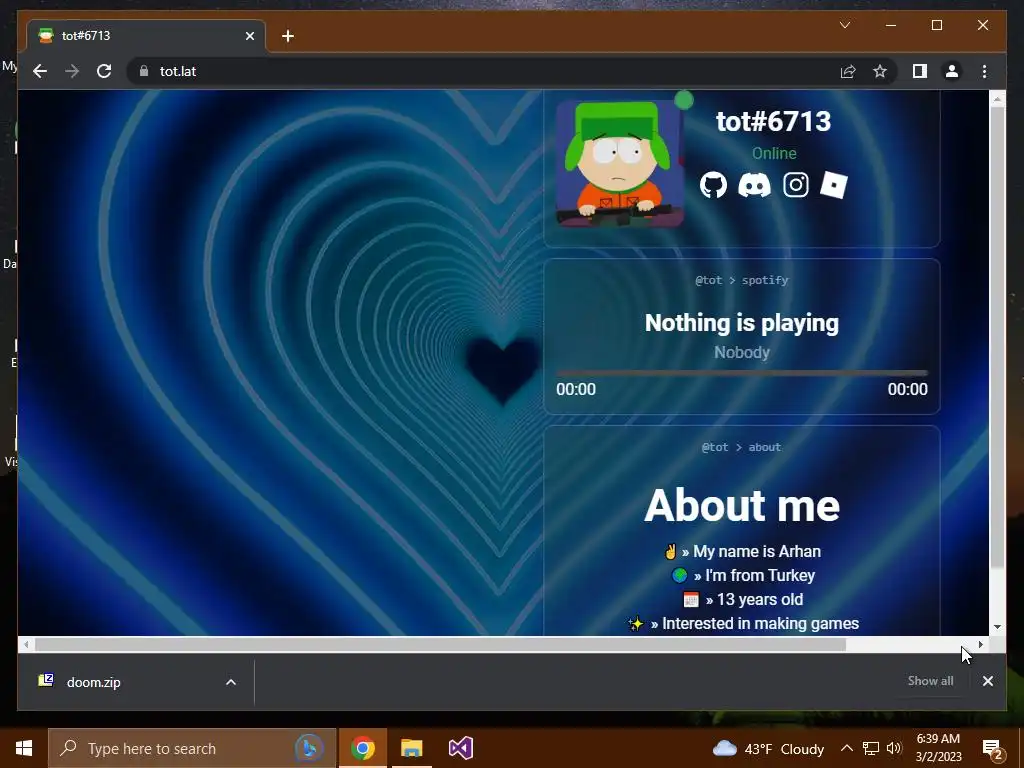Open the tab search dropdown
The height and width of the screenshot is (768, 1024).
pos(844,25)
